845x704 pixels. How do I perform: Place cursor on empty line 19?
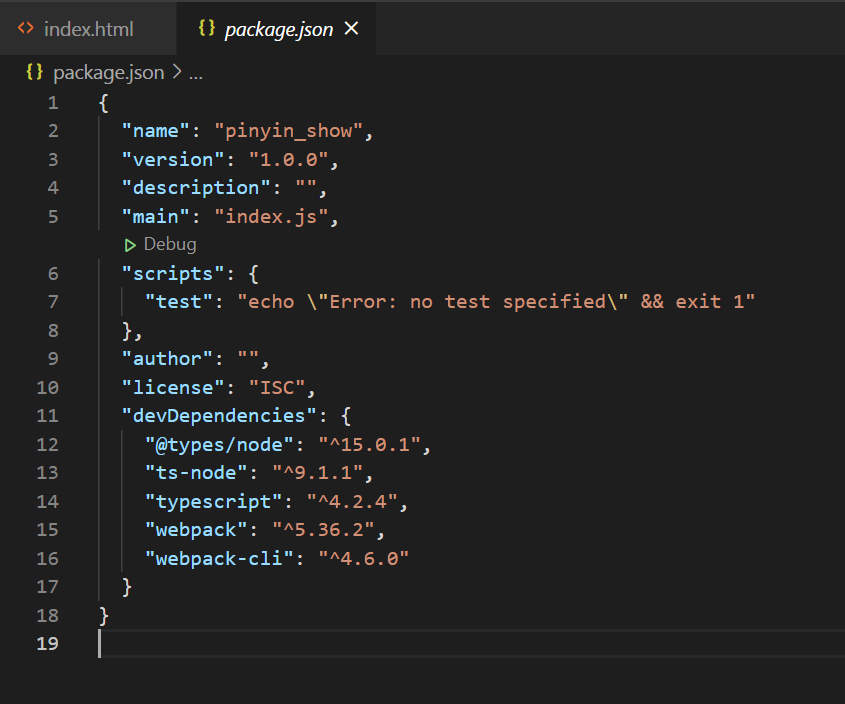[x=472, y=643]
